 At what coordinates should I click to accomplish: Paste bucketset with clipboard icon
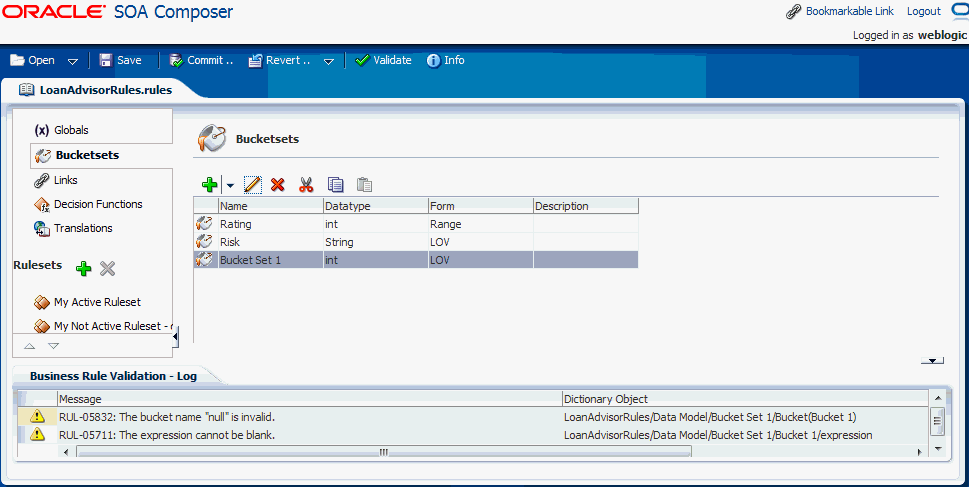click(365, 184)
